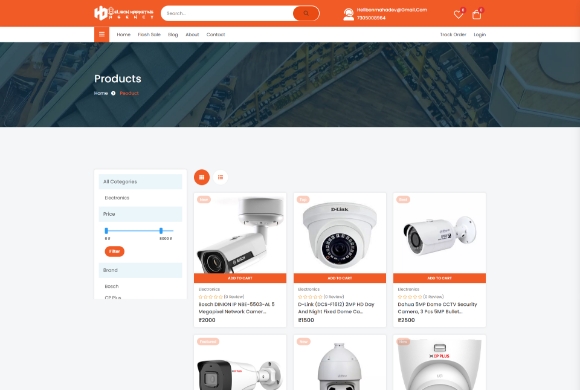
Task: Open the wishlist heart icon
Action: pos(458,14)
